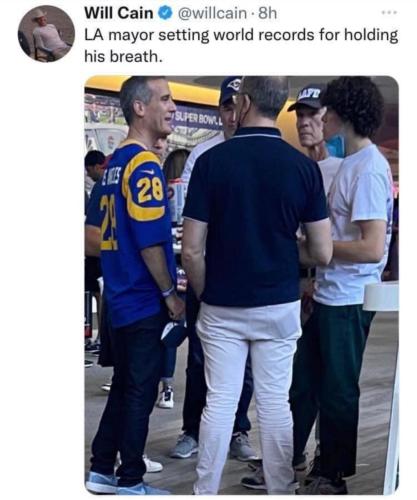Click the LAFD cap in the photo
The image size is (417, 500).
coord(307,97)
